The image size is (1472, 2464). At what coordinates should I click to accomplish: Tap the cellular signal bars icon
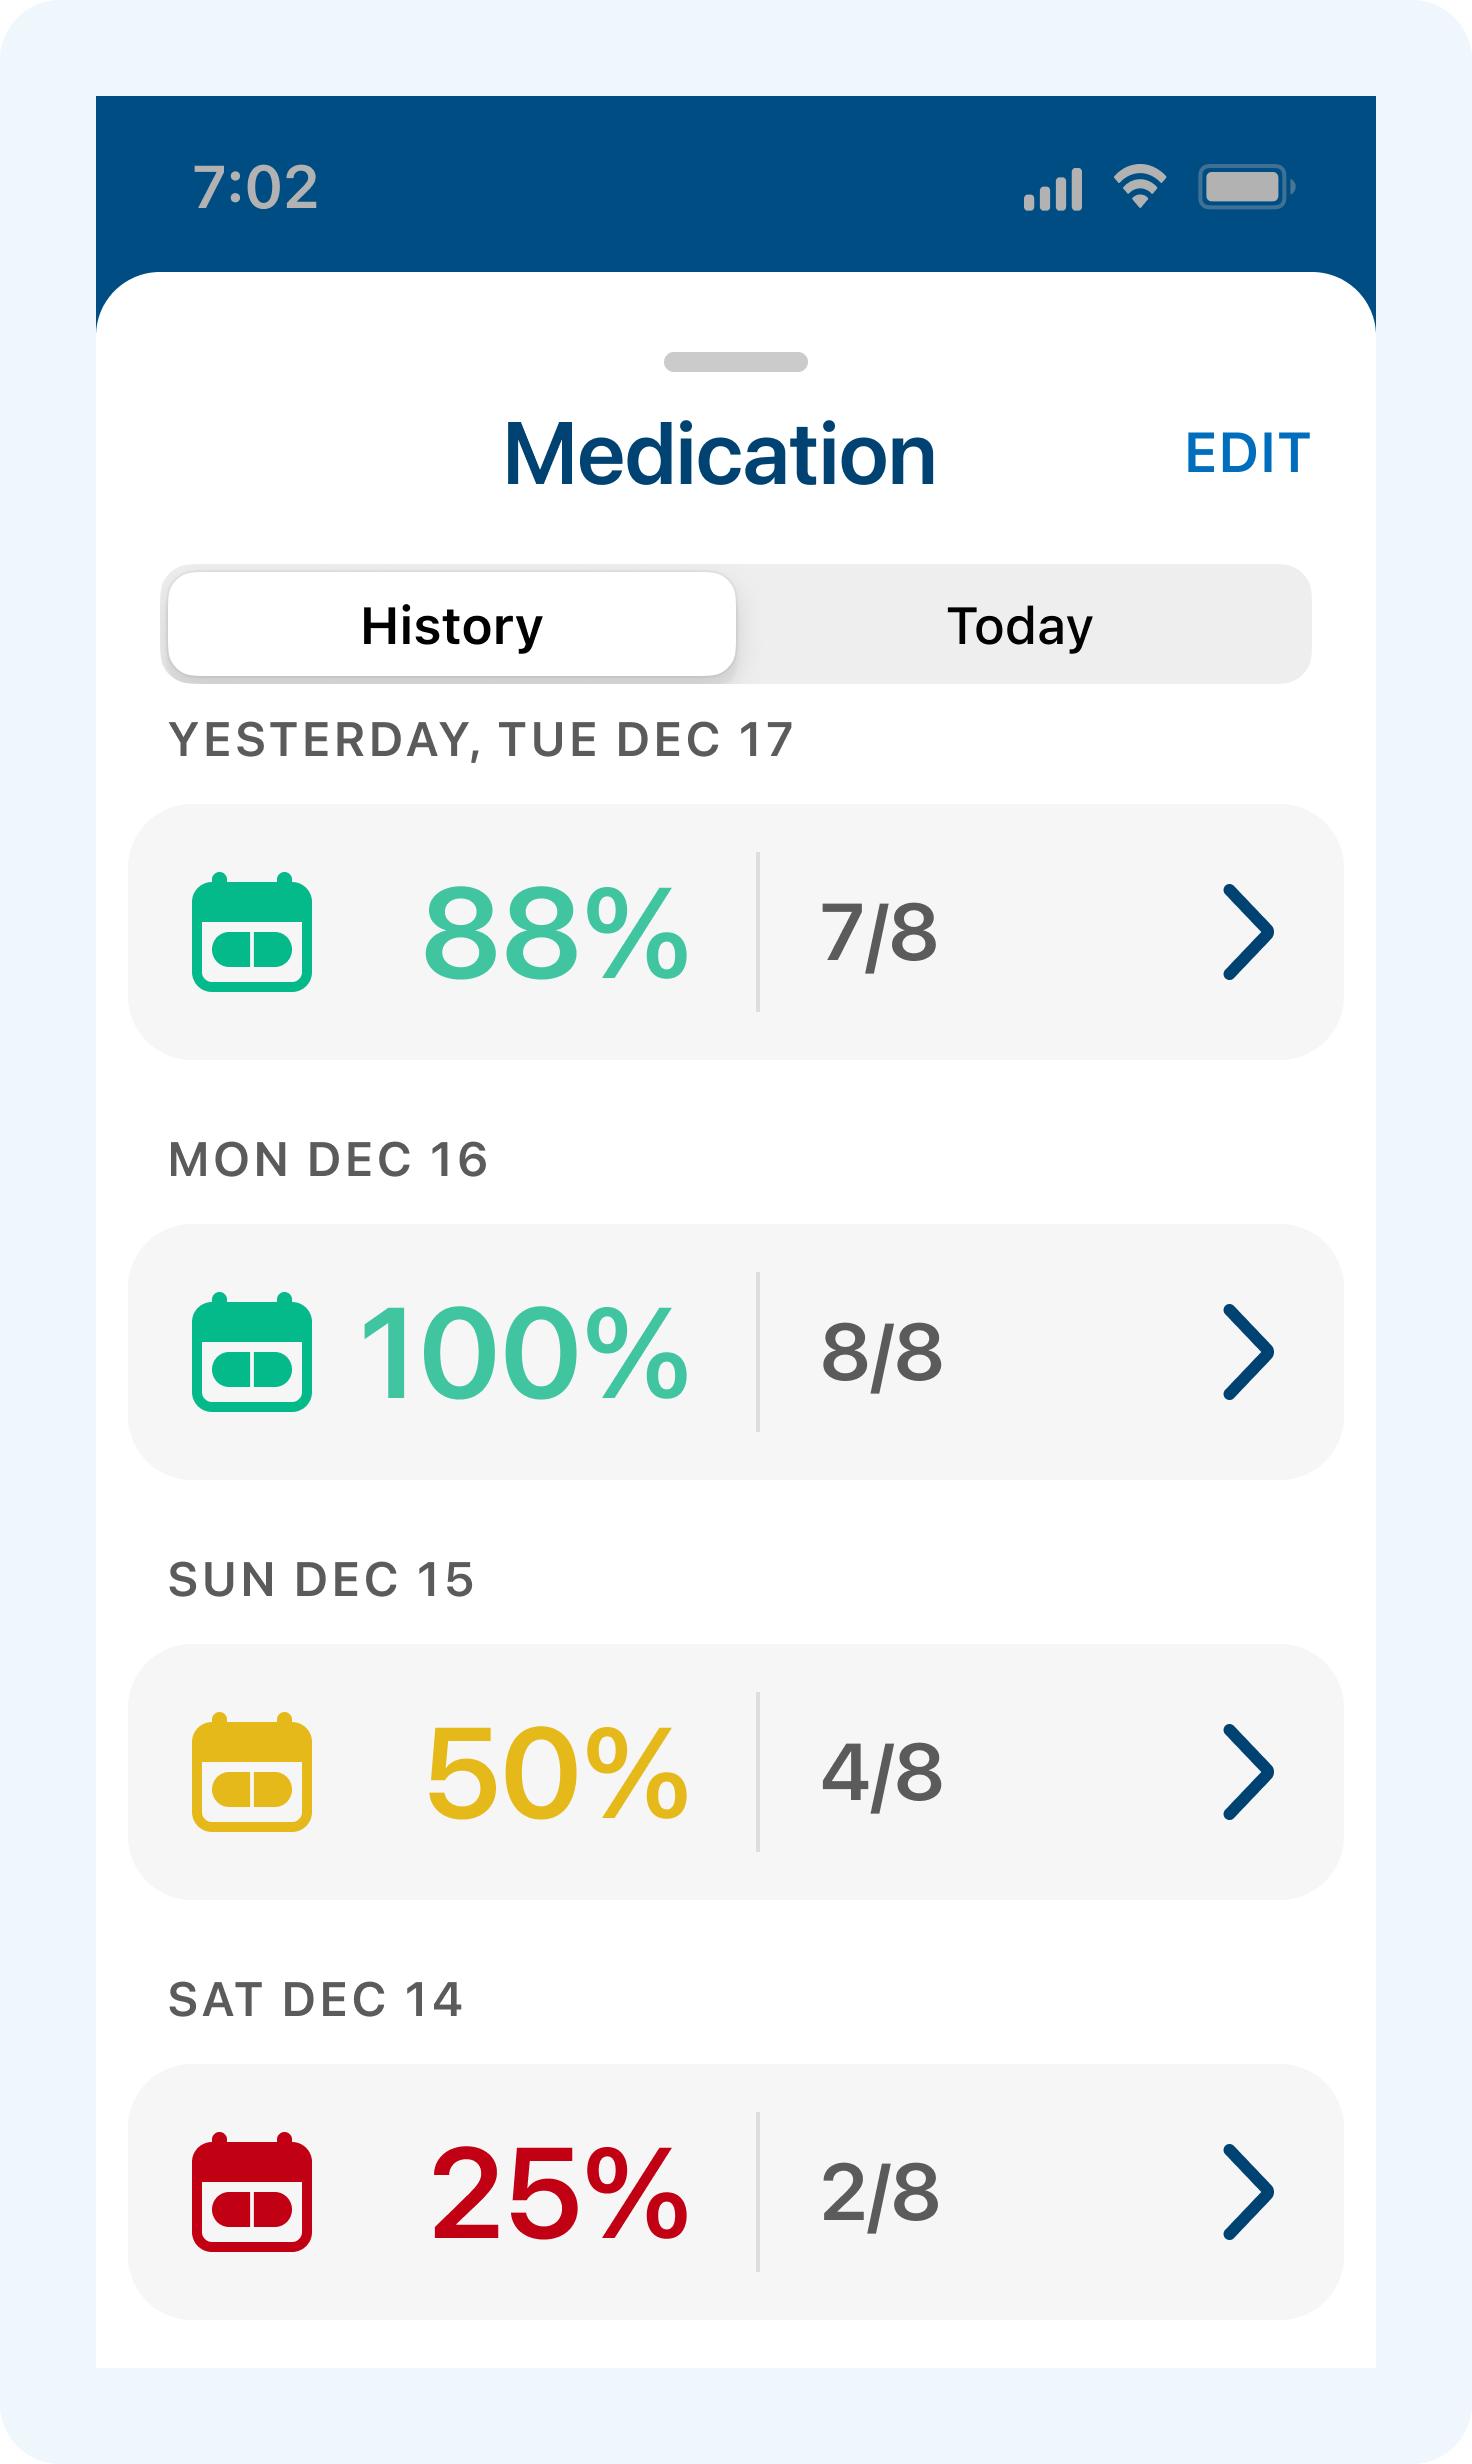point(1053,189)
